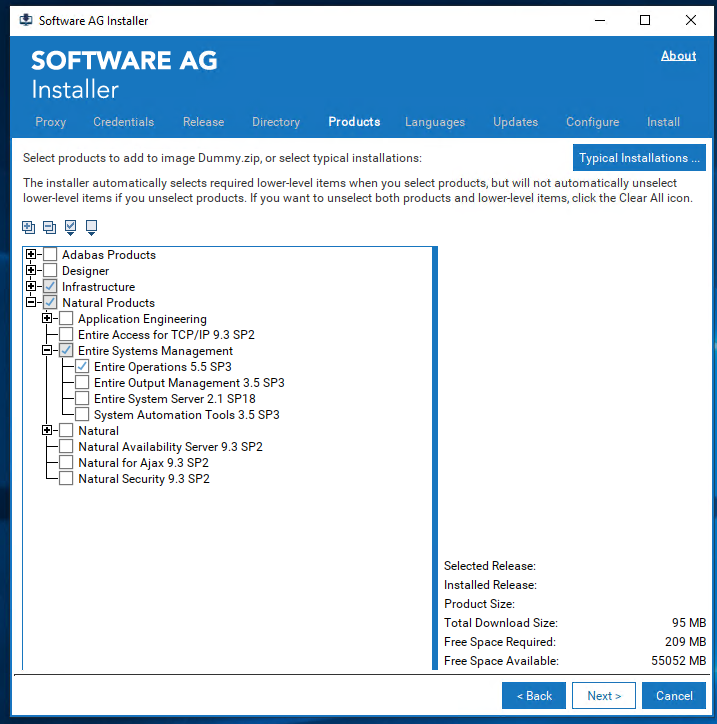Open Typical Installations dialog
Image resolution: width=717 pixels, height=724 pixels.
(640, 158)
